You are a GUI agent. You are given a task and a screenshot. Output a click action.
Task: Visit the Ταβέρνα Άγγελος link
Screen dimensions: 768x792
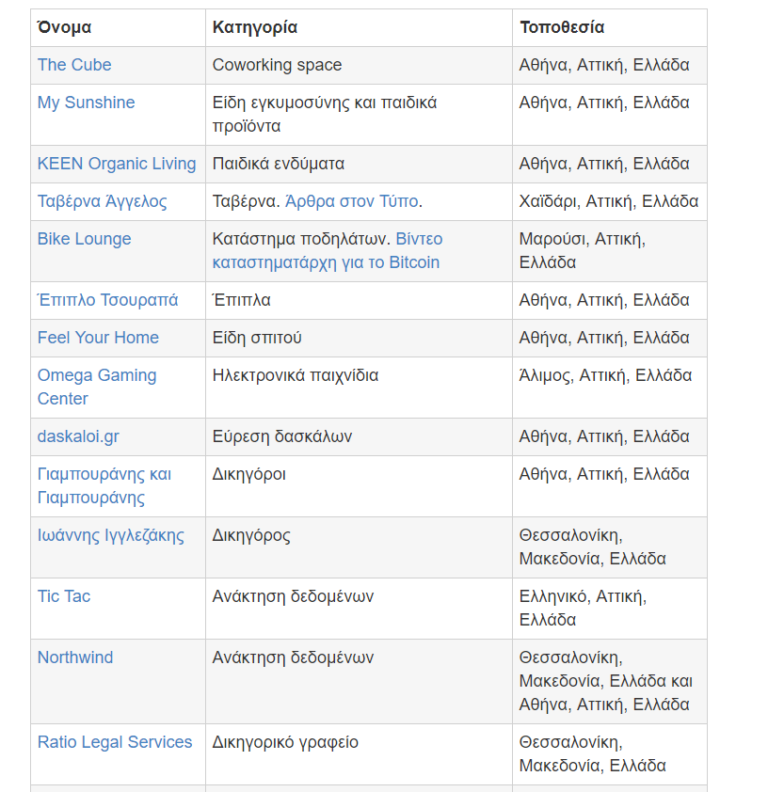[102, 202]
